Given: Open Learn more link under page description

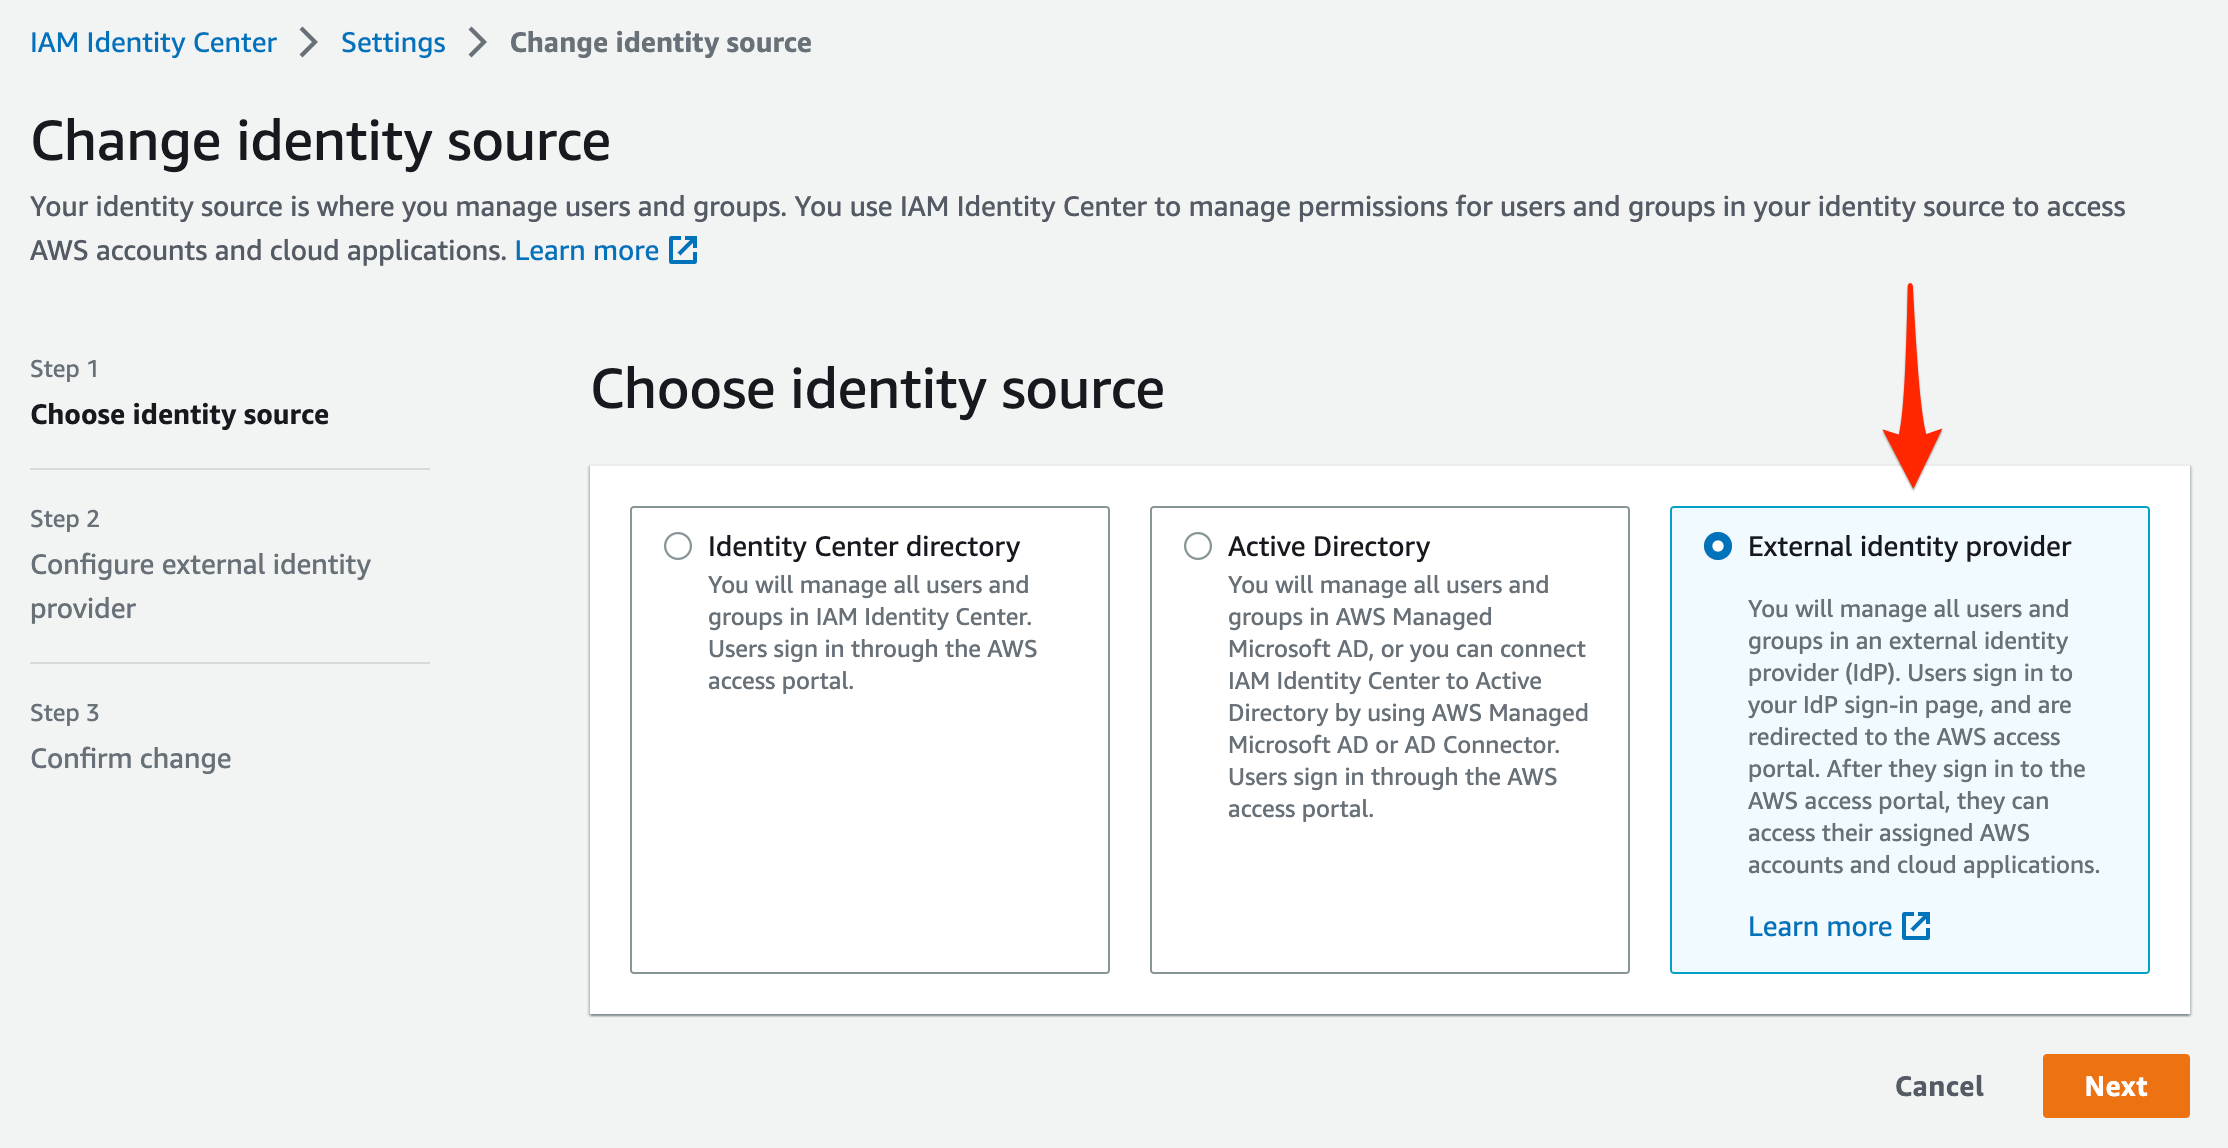Looking at the screenshot, I should (587, 250).
